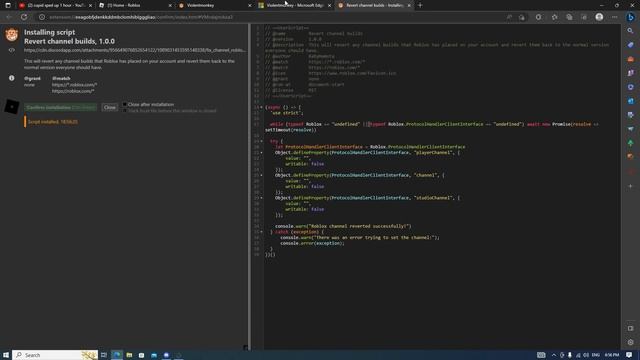Toggle Close after installation checkbox
Viewport: 640px width, 360px height.
(125, 104)
